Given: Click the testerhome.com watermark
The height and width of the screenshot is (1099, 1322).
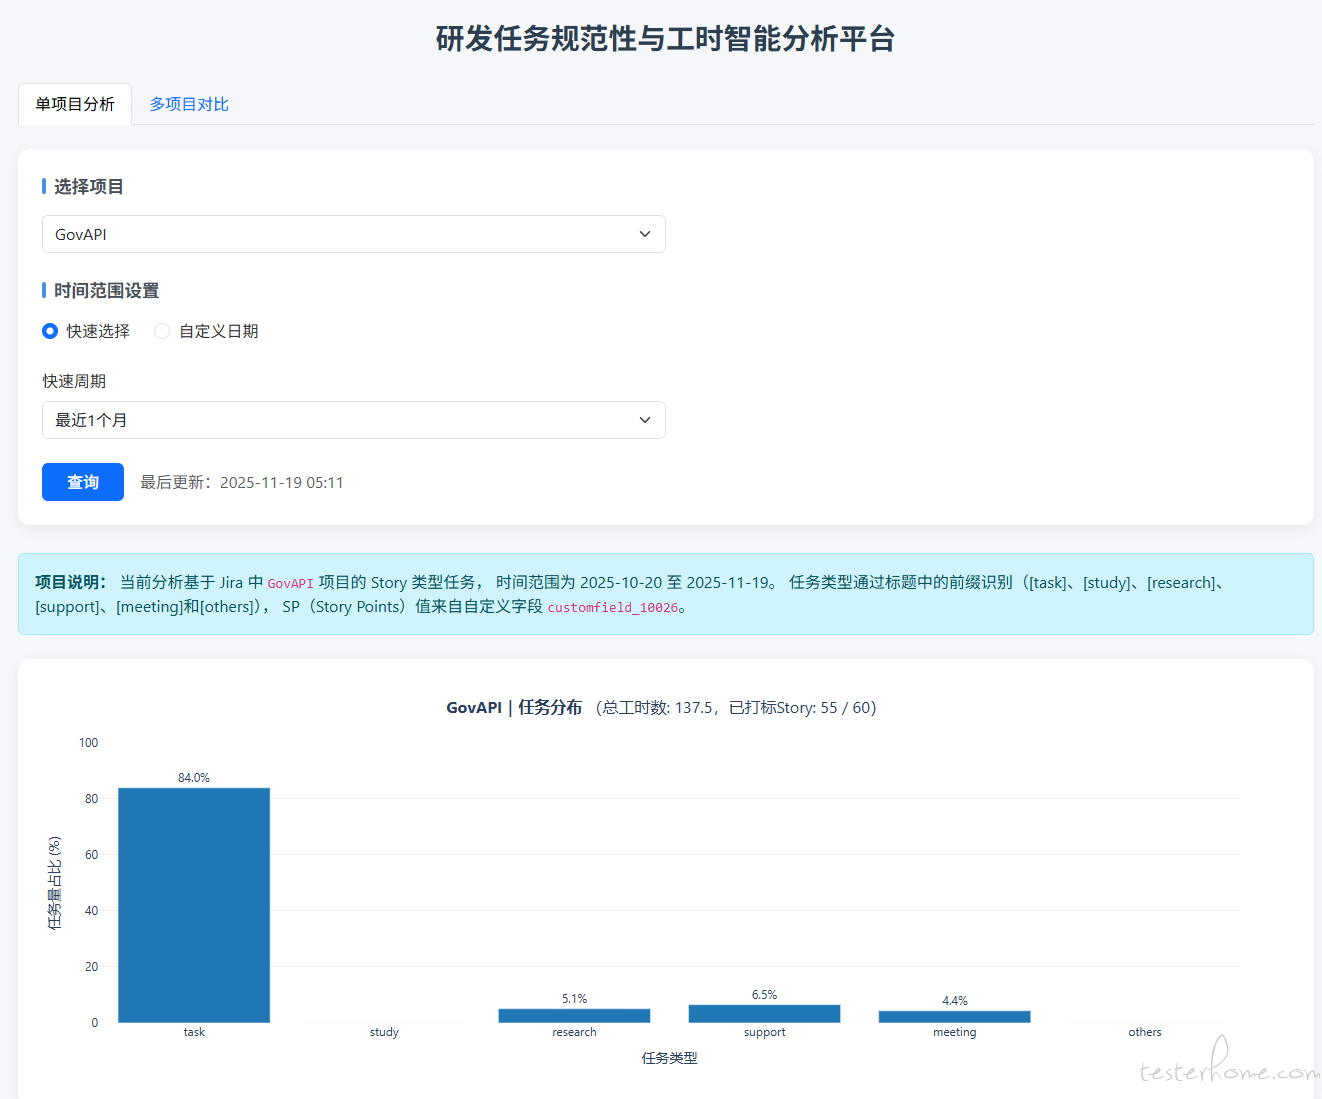Looking at the screenshot, I should pos(1228,1071).
